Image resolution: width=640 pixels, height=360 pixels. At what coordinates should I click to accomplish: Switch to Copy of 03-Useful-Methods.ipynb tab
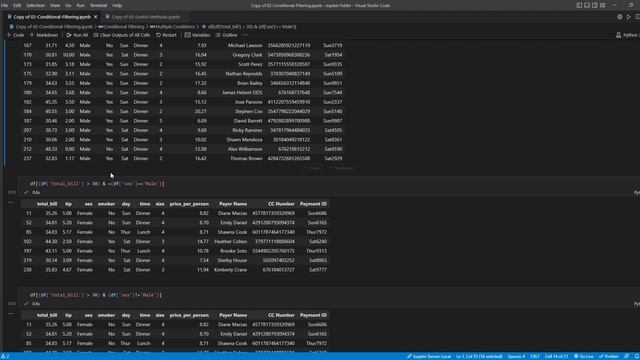point(146,17)
